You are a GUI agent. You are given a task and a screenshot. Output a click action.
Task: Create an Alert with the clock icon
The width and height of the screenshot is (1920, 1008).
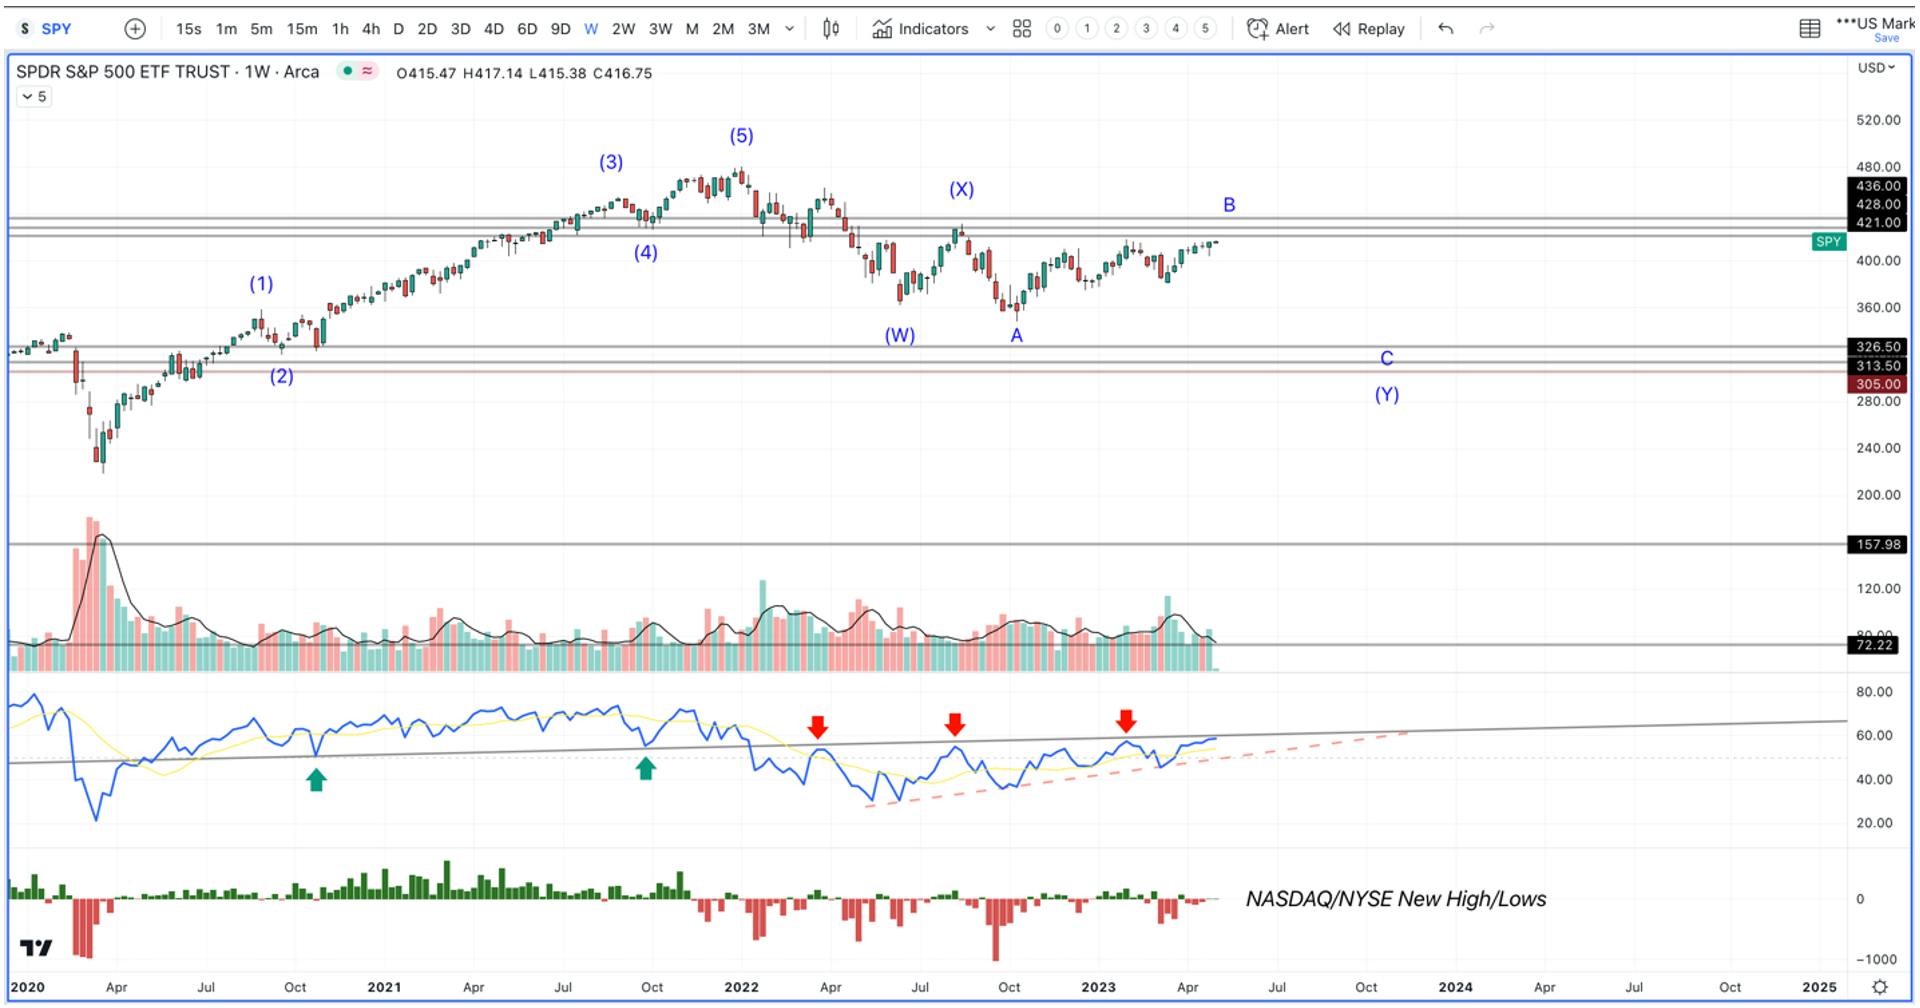point(1278,29)
